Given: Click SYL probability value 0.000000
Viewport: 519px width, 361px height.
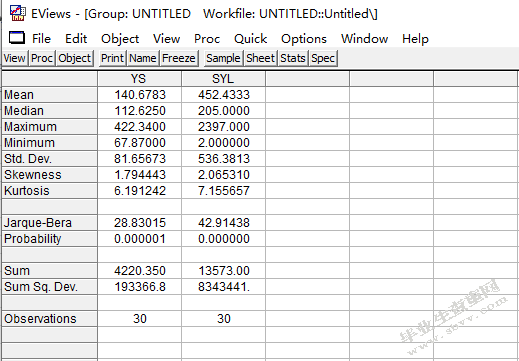Looking at the screenshot, I should click(224, 239).
